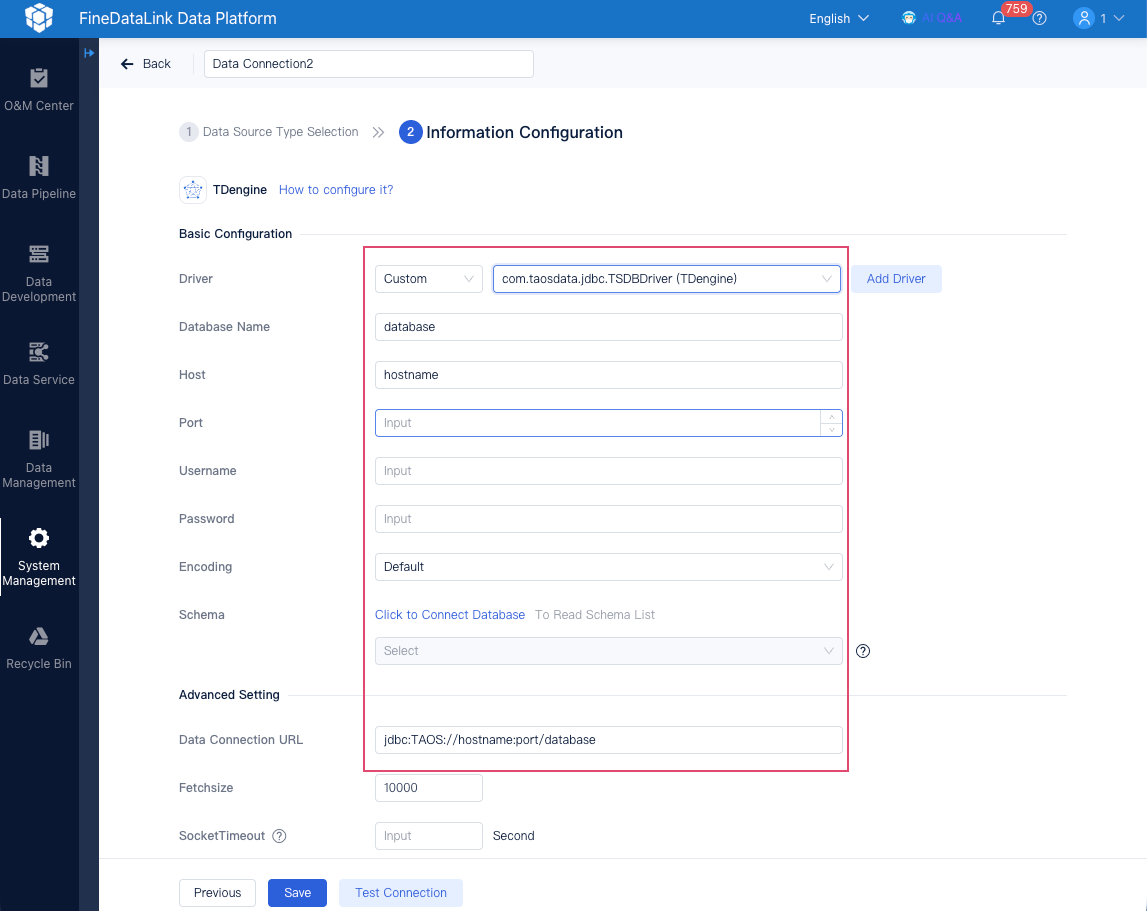Click the TDengine data source icon

[x=192, y=190]
